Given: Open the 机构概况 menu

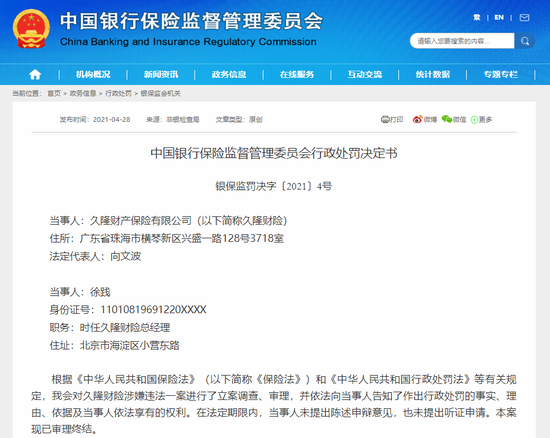Looking at the screenshot, I should click(x=93, y=74).
